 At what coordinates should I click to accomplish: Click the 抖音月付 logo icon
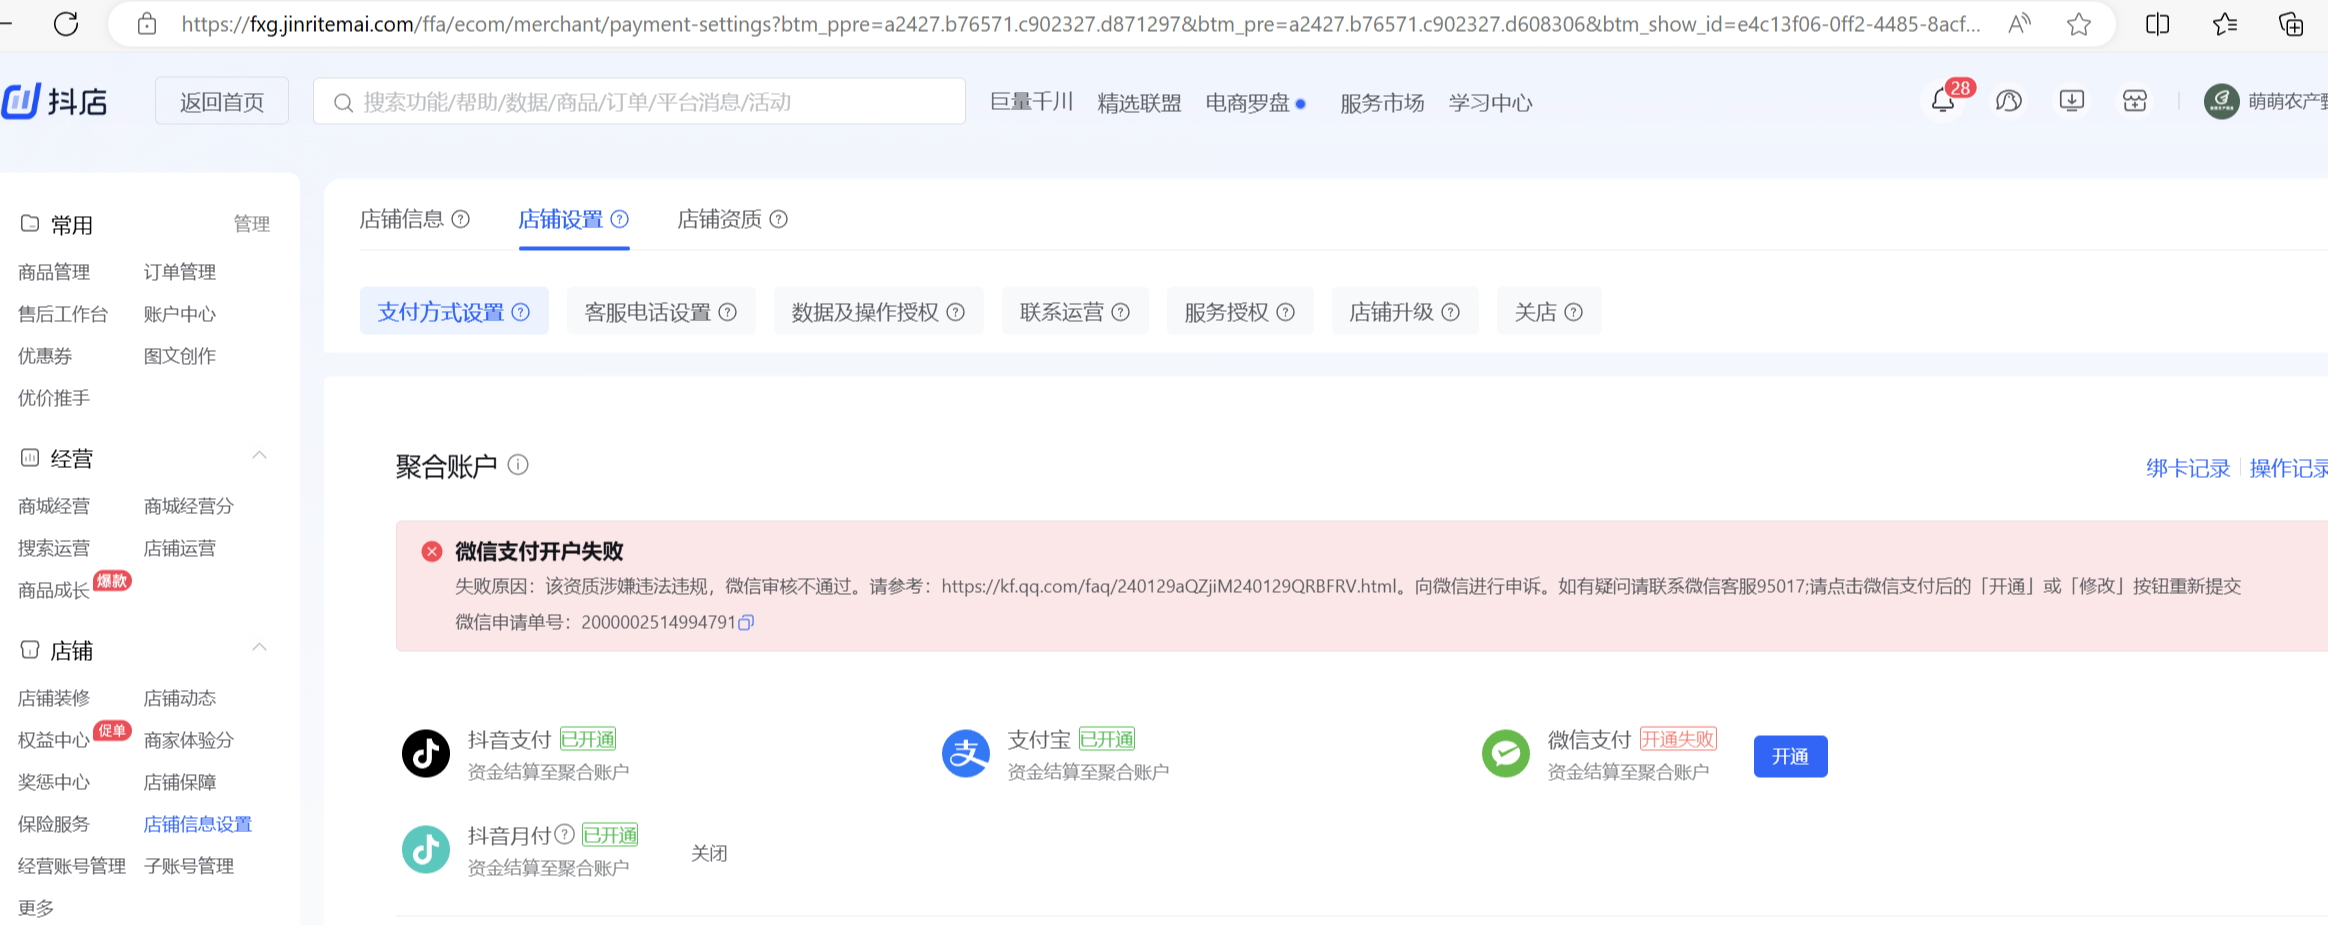tap(426, 849)
